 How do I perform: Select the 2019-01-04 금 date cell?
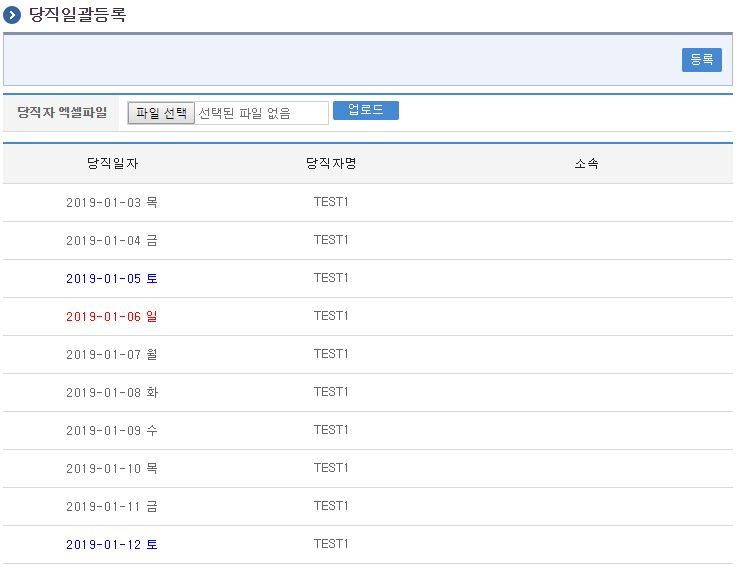coord(112,240)
